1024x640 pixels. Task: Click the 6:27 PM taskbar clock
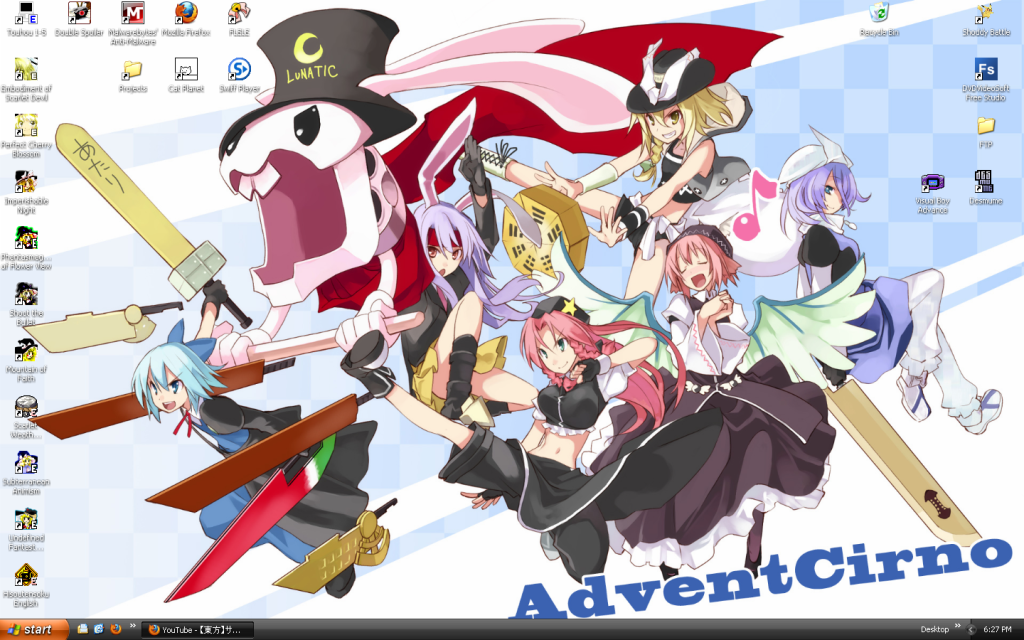tap(997, 630)
